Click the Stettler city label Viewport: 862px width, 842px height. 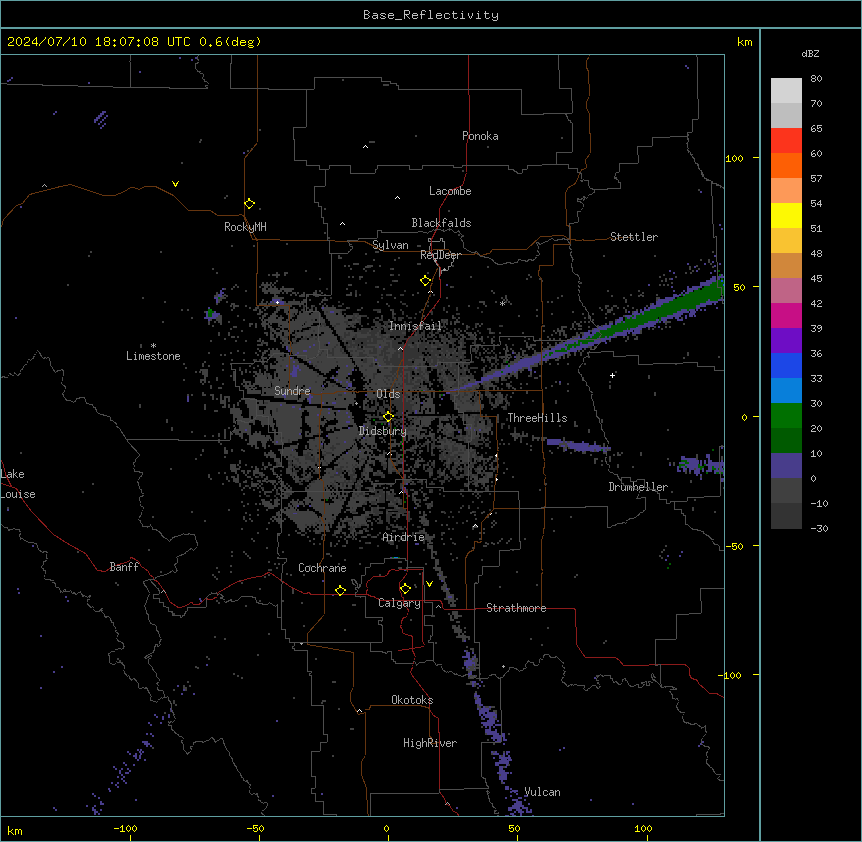(x=634, y=237)
